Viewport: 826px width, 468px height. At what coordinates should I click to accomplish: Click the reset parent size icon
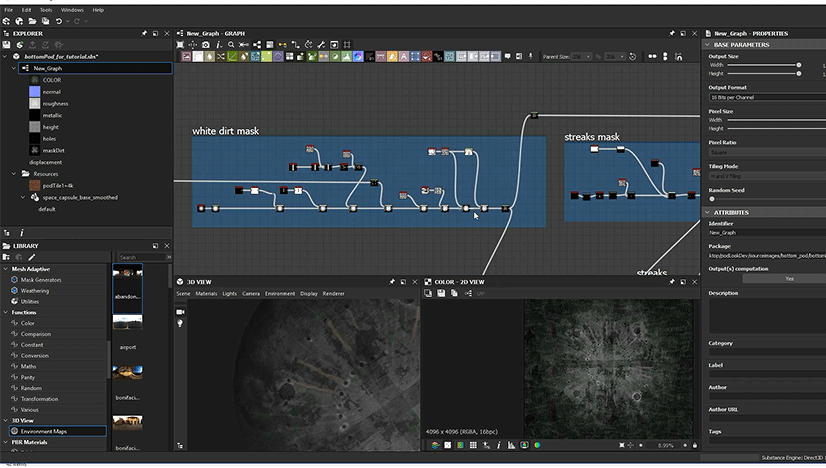(633, 56)
